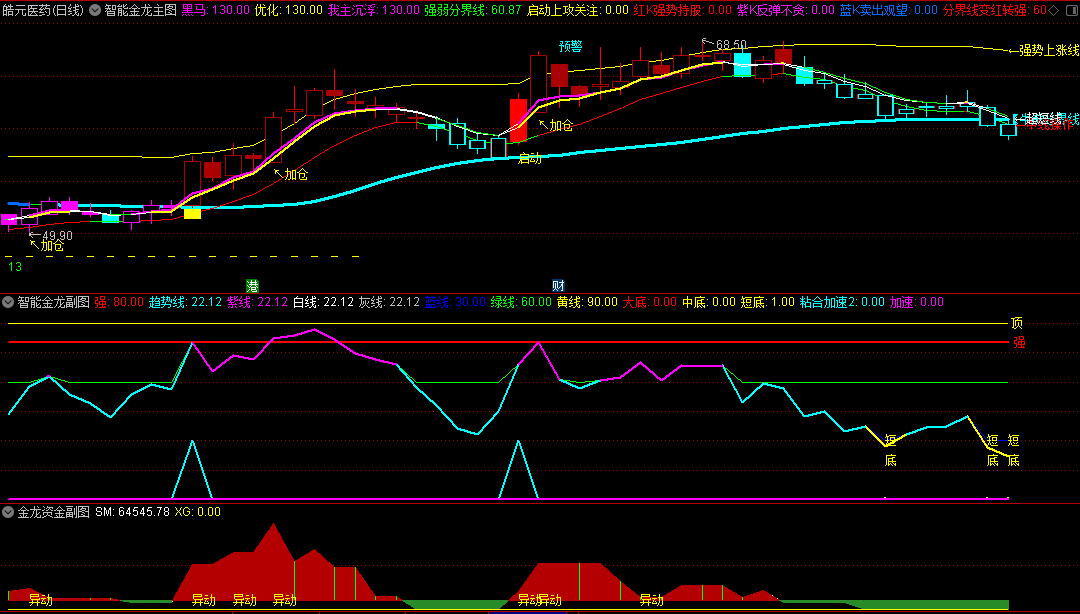The height and width of the screenshot is (614, 1080).
Task: Click the 68.50 high price label
Action: (731, 45)
